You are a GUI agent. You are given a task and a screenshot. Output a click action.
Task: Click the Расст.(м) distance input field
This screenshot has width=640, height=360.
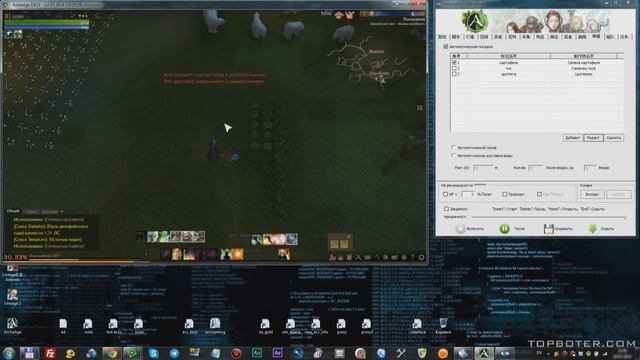coord(483,168)
